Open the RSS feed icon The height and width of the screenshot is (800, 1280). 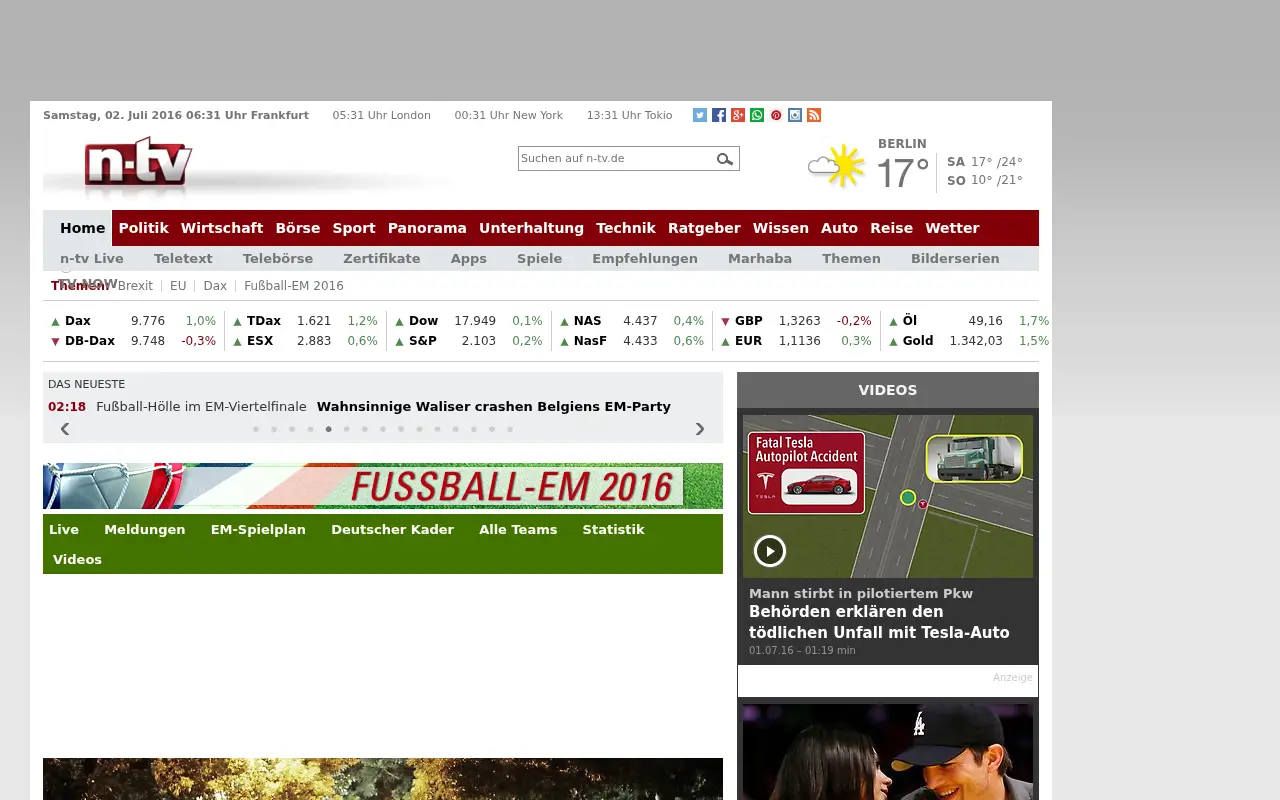click(x=814, y=115)
